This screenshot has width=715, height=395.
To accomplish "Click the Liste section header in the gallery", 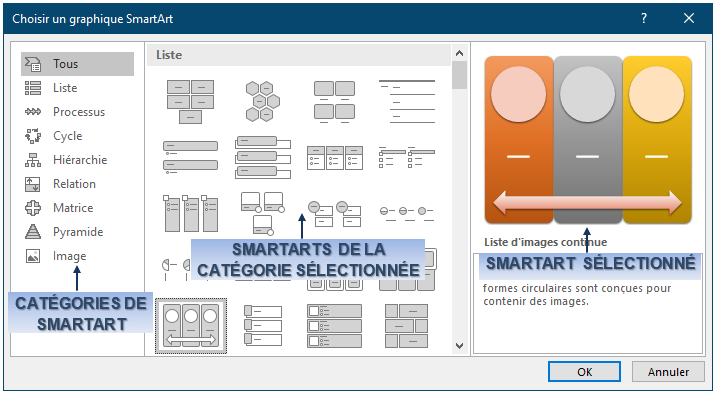I will [x=299, y=55].
